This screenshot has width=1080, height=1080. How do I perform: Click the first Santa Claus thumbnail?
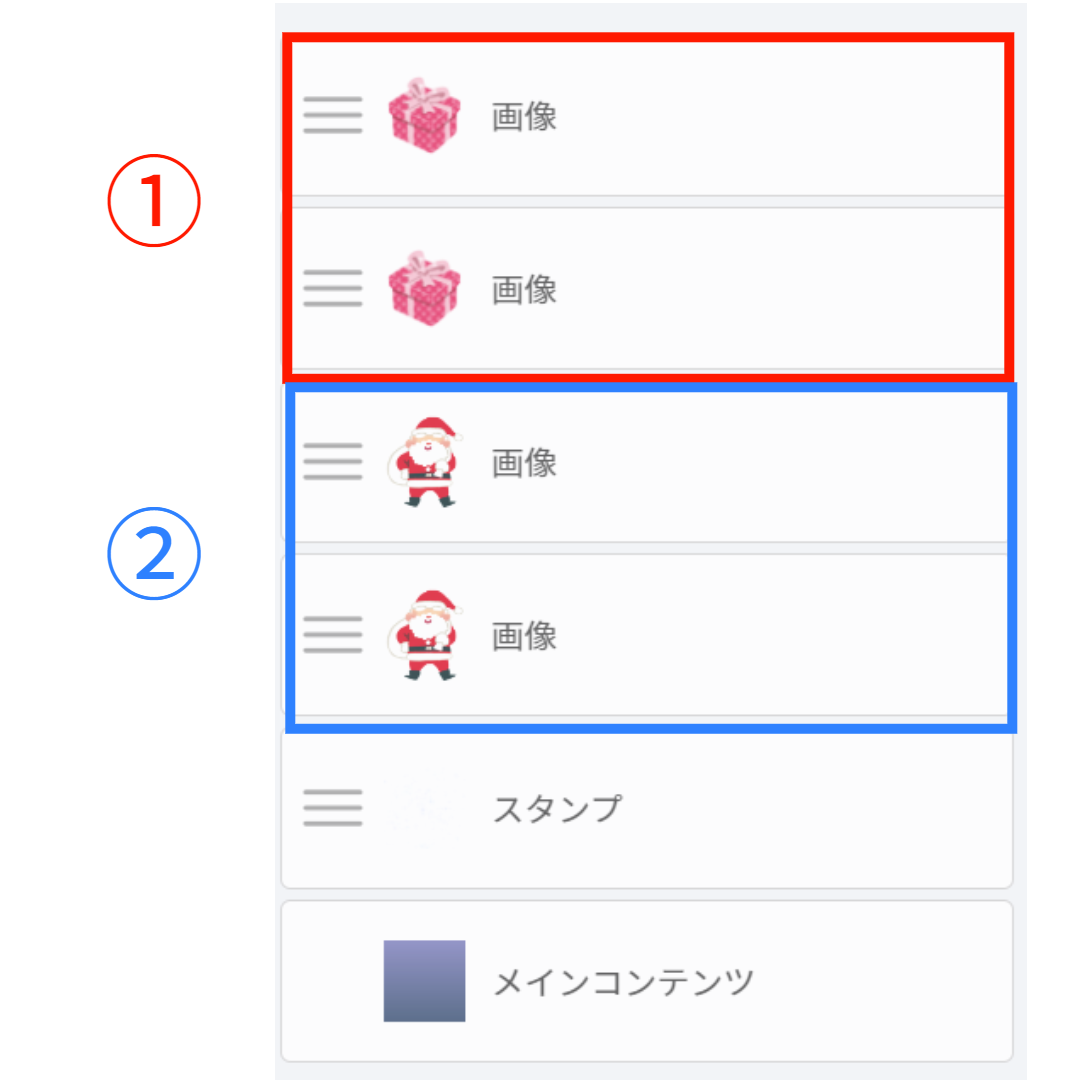click(x=424, y=462)
